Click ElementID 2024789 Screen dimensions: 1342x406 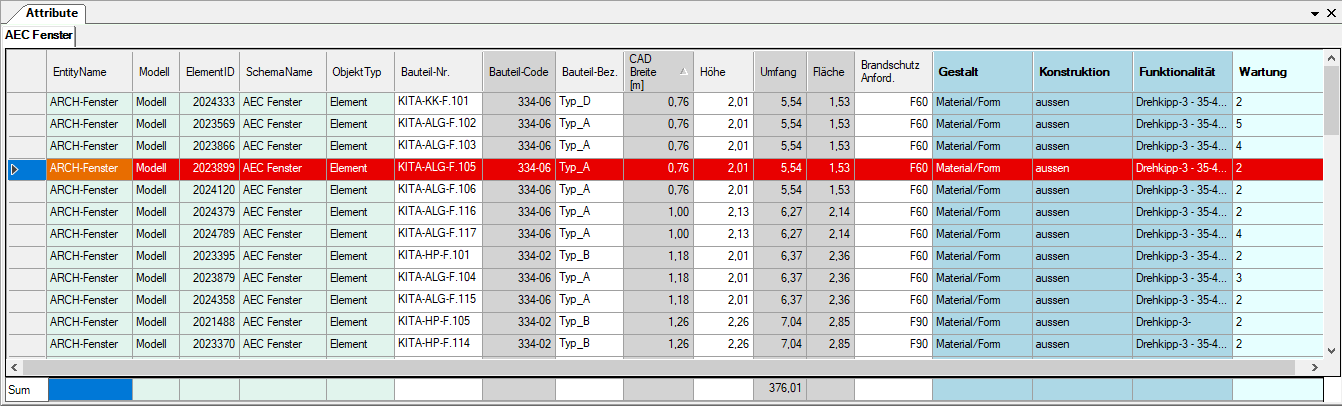click(210, 235)
